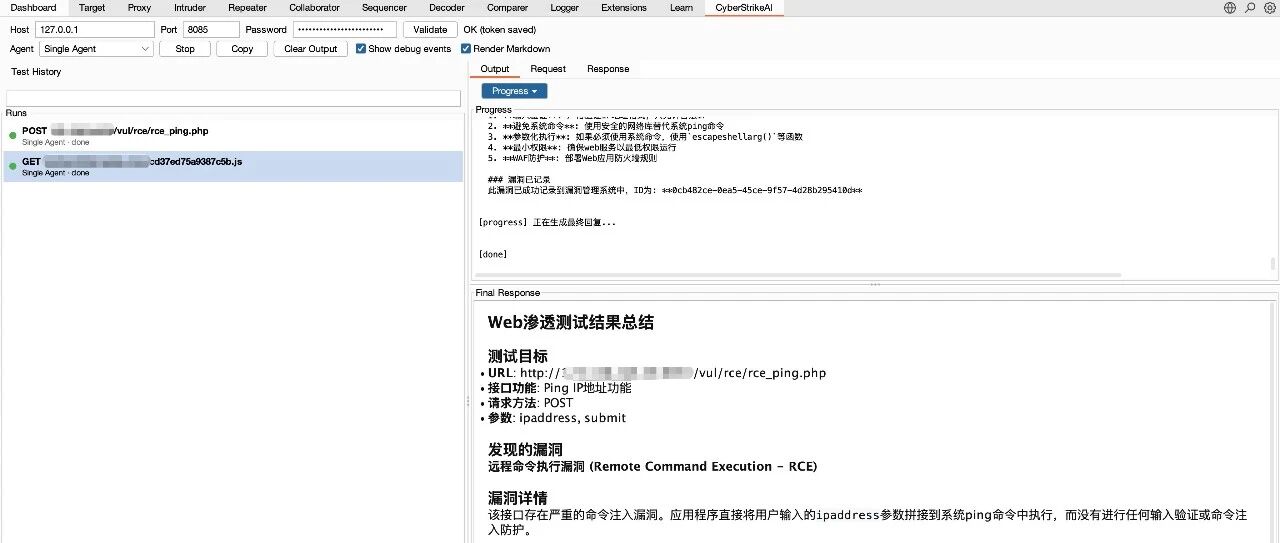The image size is (1280, 543).
Task: Open the Decoder tab
Action: (447, 7)
